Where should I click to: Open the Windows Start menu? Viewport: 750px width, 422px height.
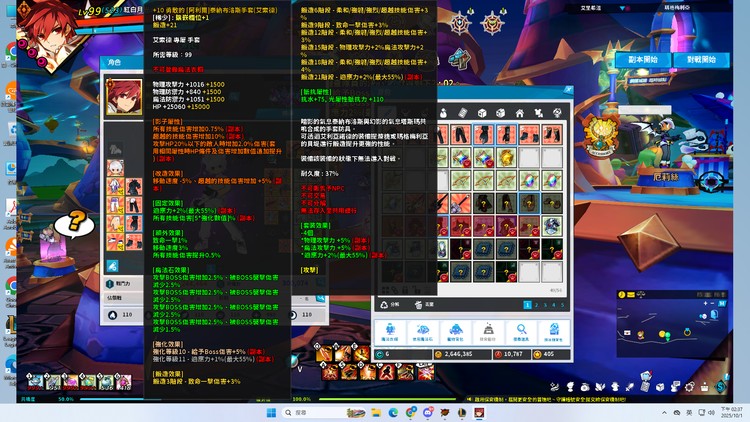(x=268, y=412)
